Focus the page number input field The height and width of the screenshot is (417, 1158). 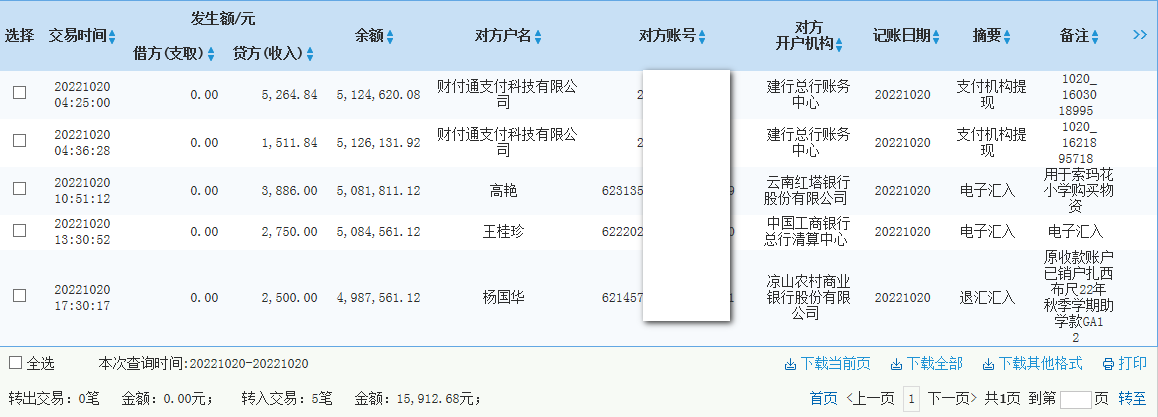pos(1075,400)
